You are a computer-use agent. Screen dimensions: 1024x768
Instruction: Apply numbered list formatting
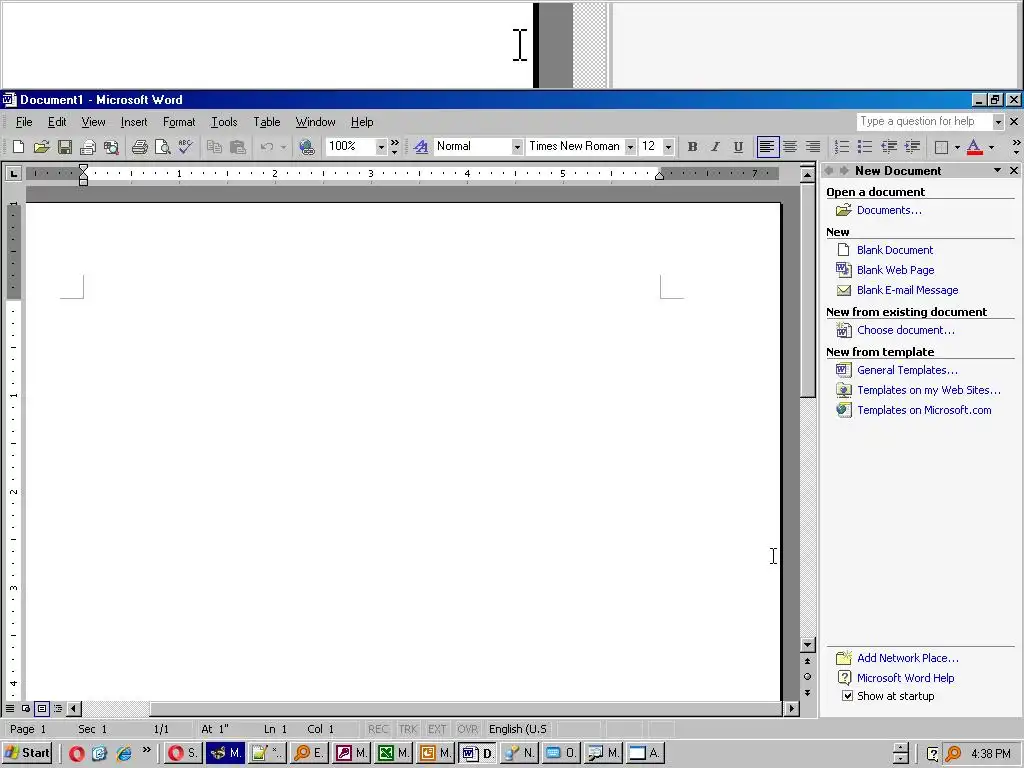(842, 147)
